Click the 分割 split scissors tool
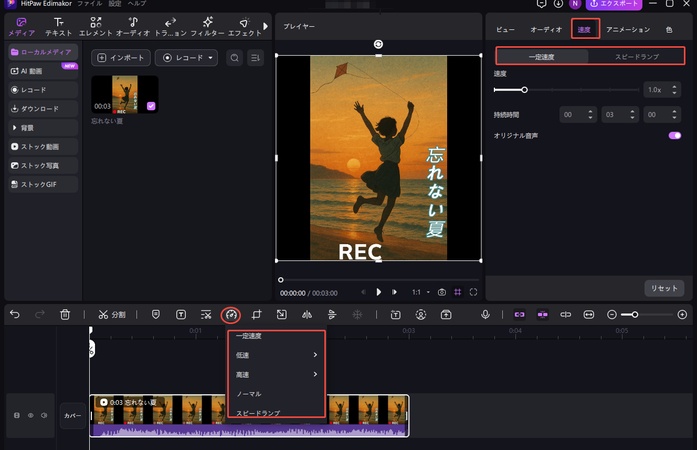 pos(112,314)
